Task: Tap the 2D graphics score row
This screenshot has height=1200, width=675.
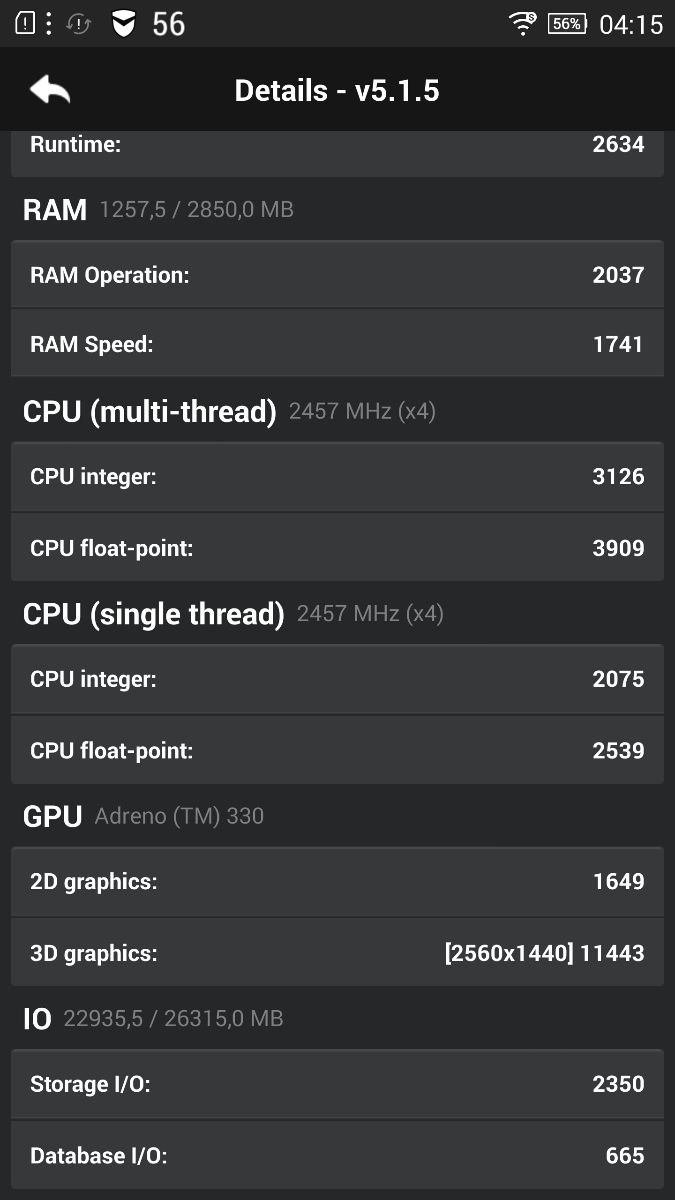Action: 337,882
